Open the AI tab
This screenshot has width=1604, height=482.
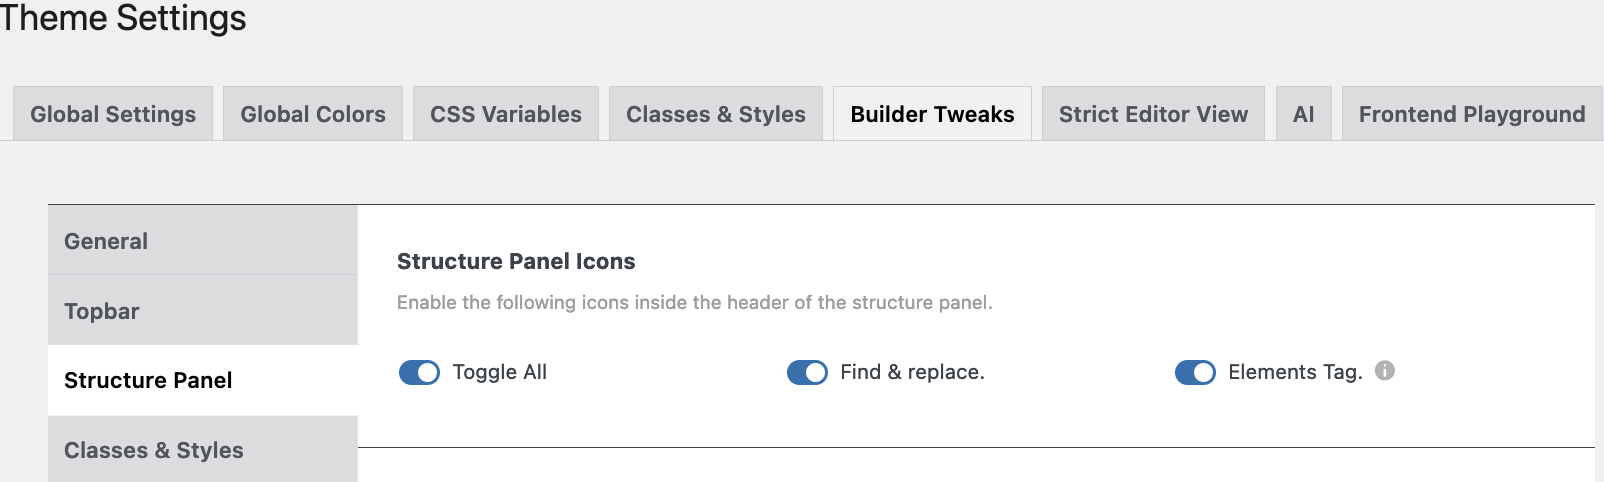point(1303,113)
